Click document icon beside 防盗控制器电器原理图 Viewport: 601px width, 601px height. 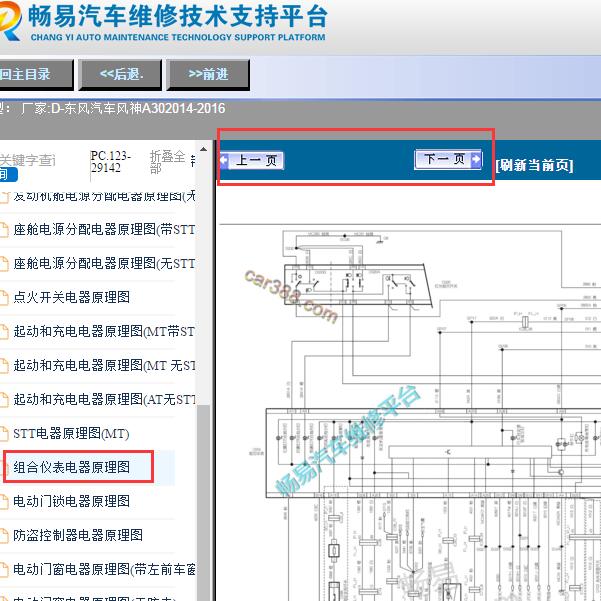point(4,535)
